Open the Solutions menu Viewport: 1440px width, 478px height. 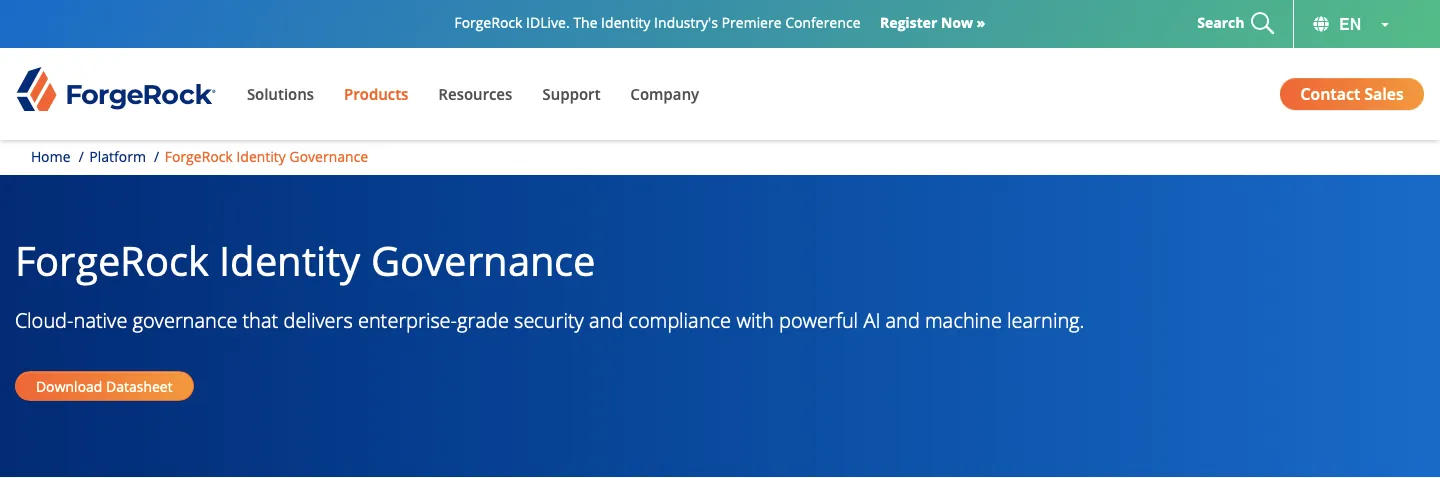tap(280, 94)
